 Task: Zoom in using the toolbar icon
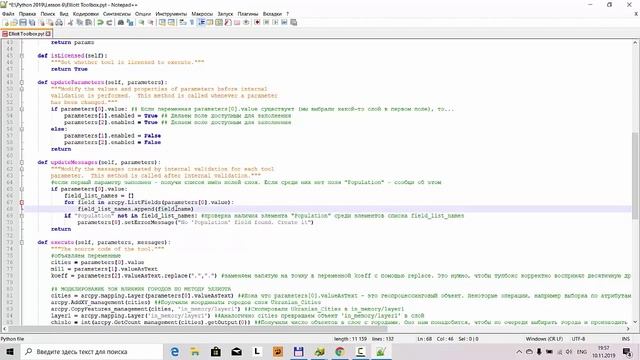pyautogui.click(x=141, y=22)
